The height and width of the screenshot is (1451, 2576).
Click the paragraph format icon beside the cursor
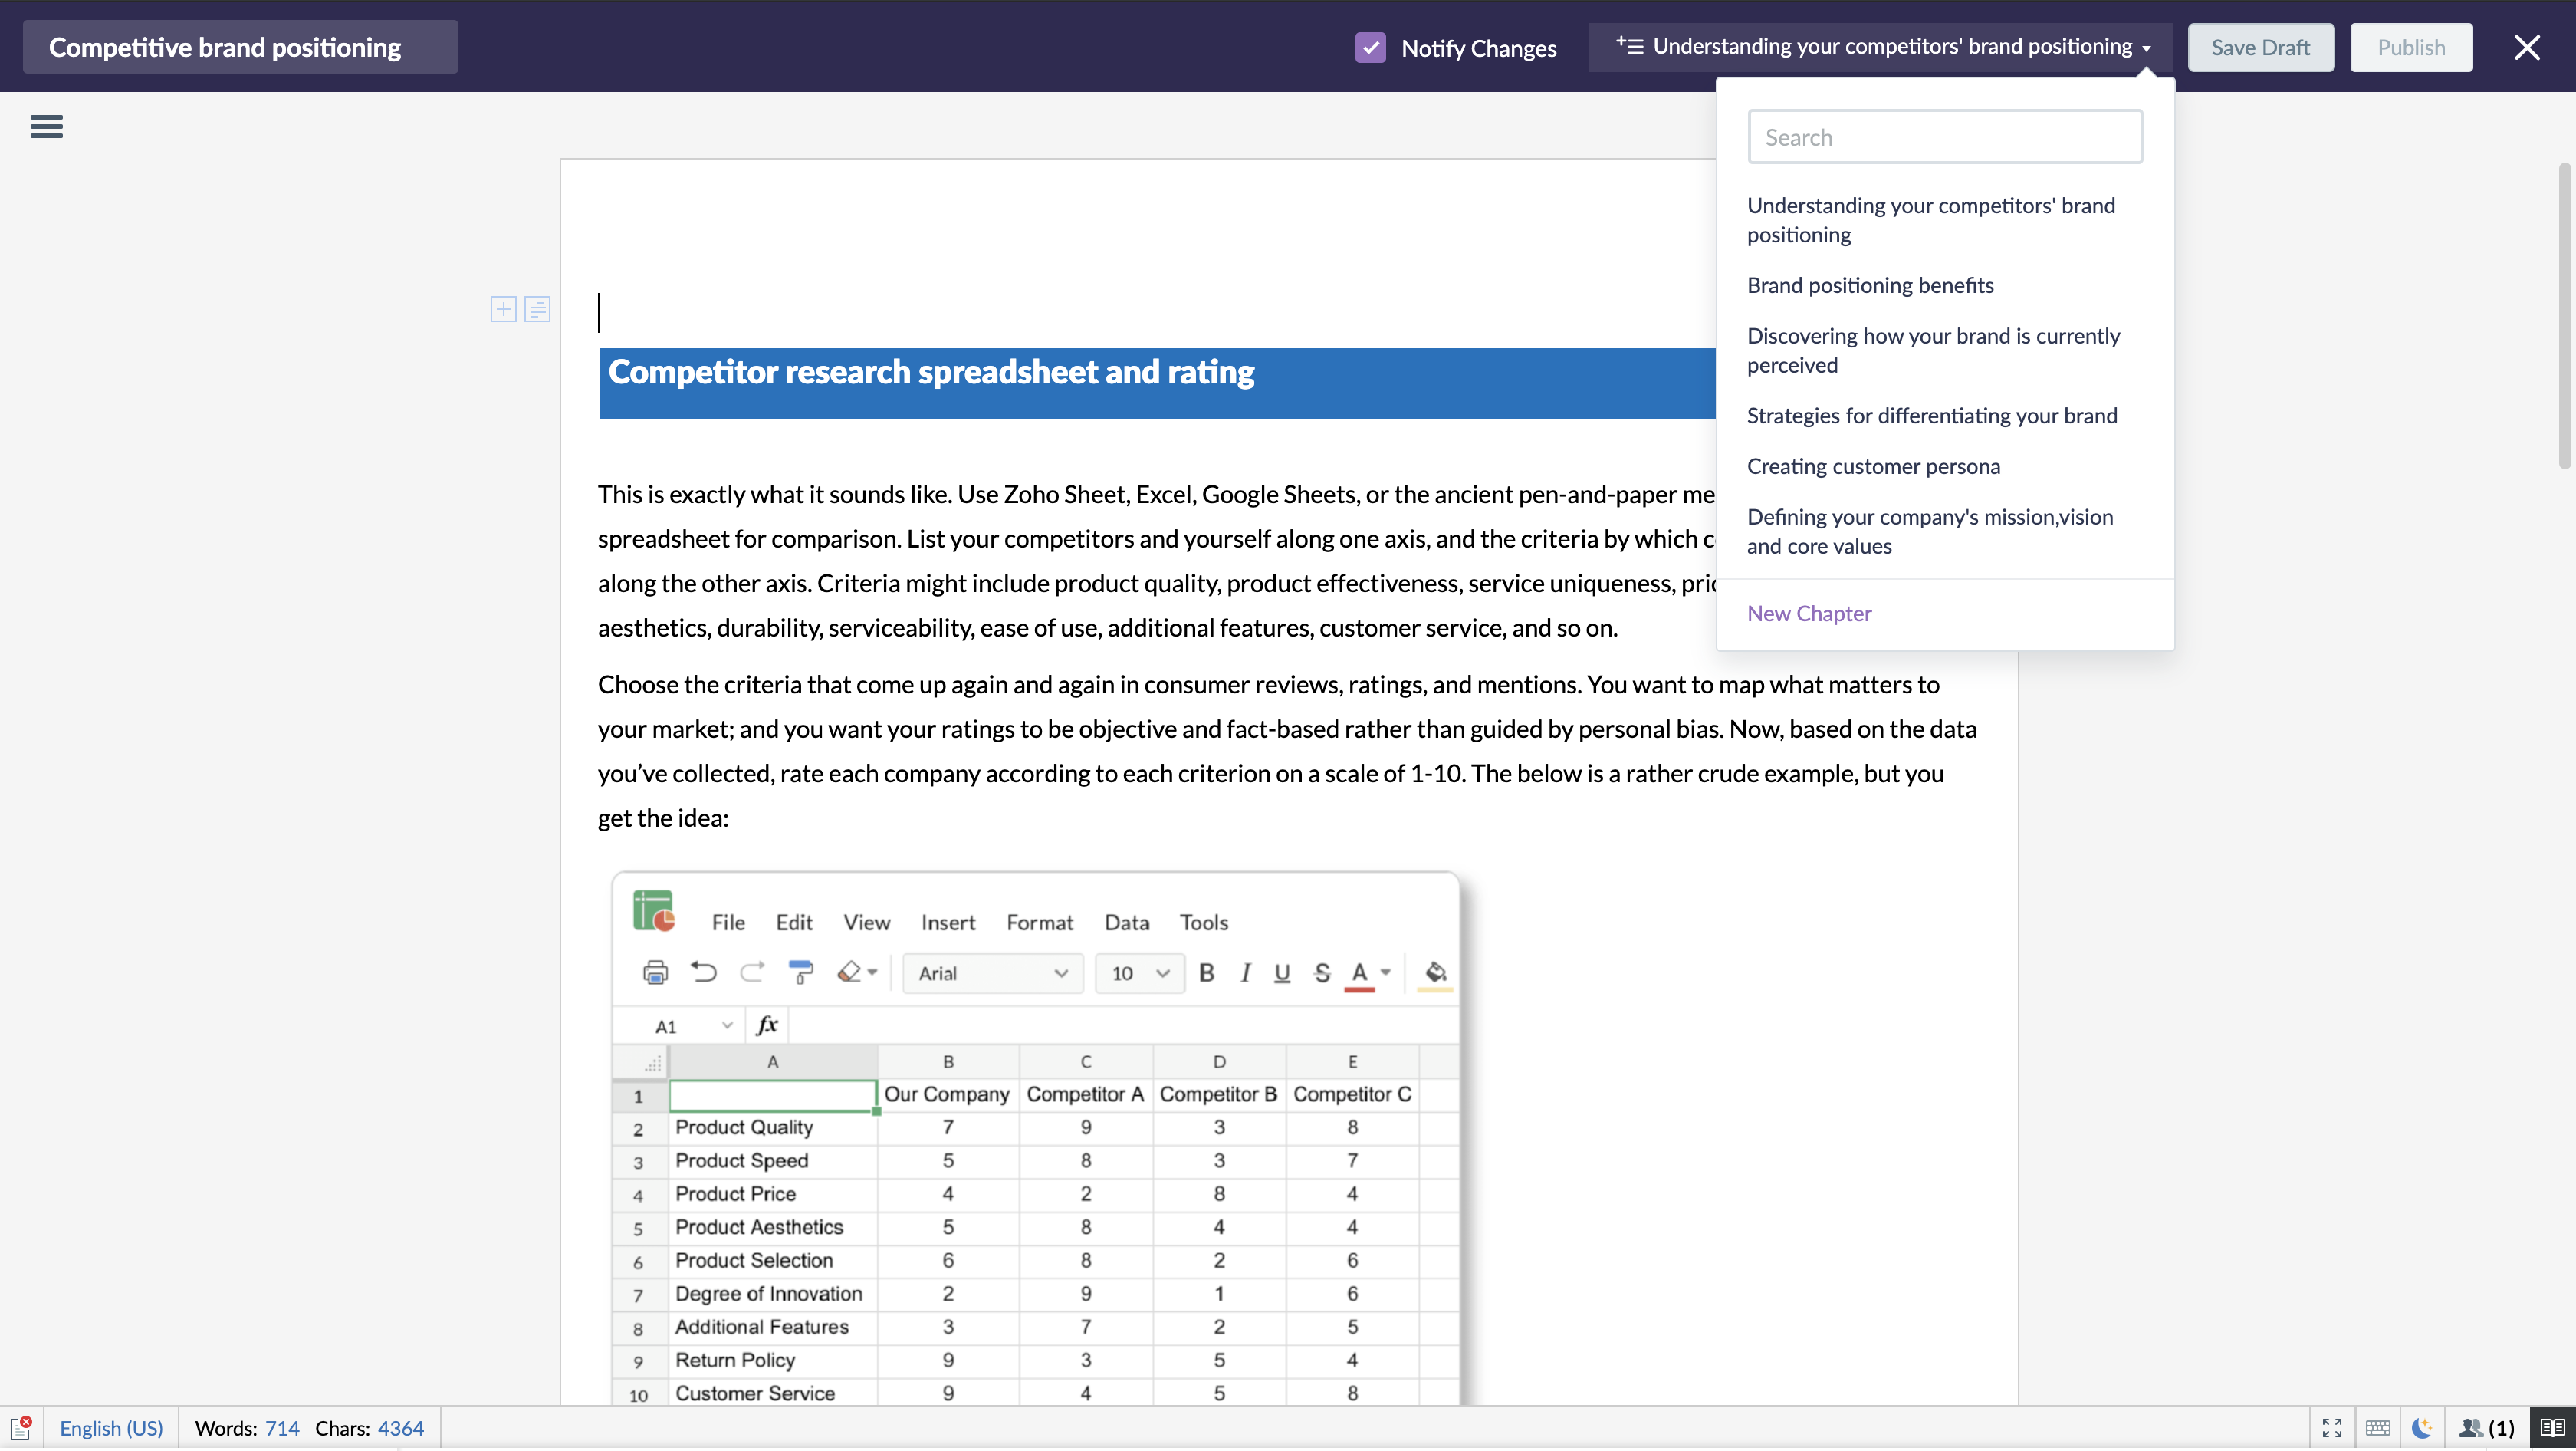(x=537, y=309)
